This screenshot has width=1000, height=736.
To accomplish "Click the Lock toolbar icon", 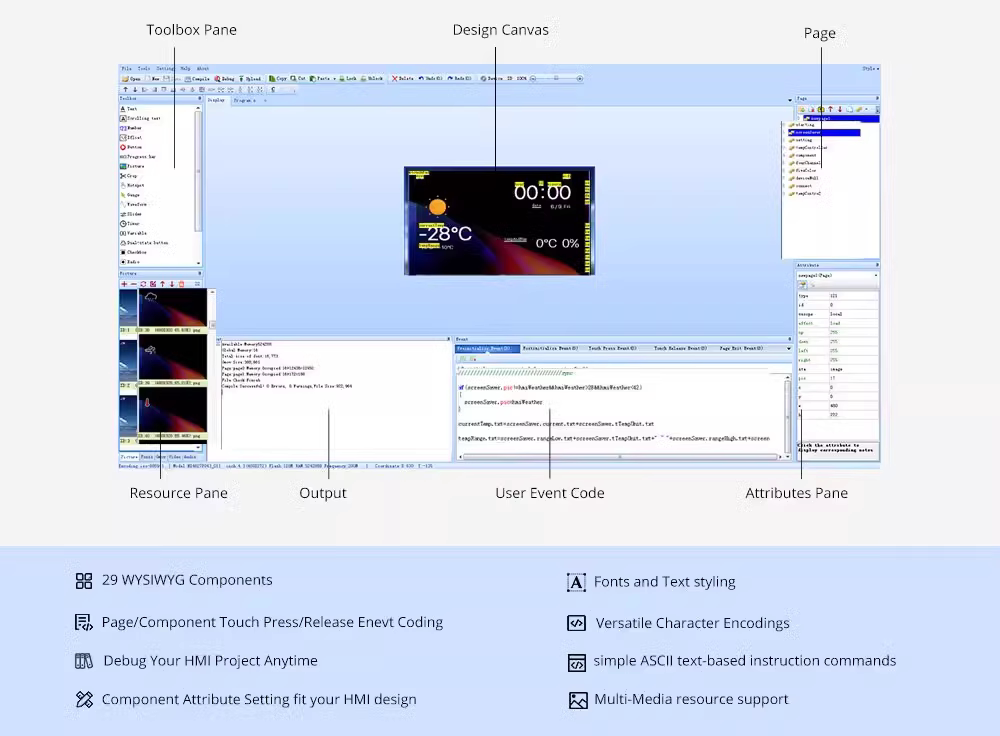I will point(348,78).
